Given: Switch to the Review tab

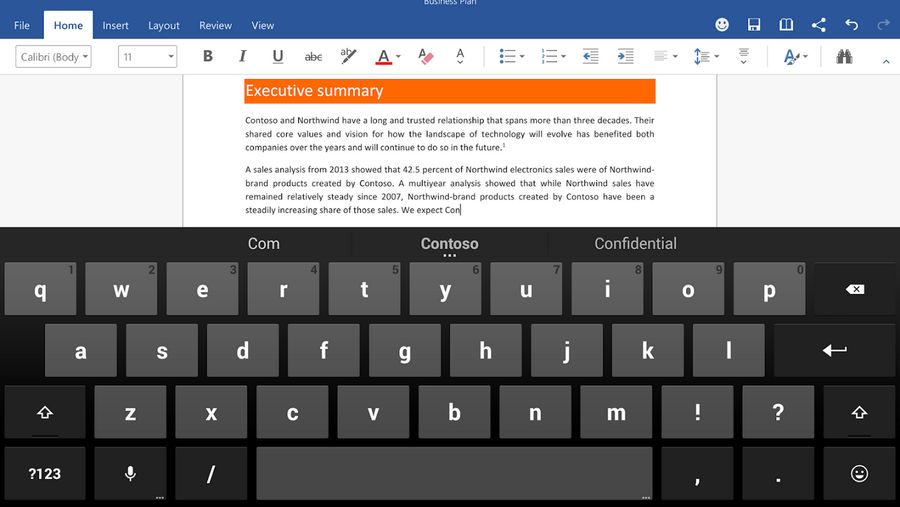Looking at the screenshot, I should point(215,25).
